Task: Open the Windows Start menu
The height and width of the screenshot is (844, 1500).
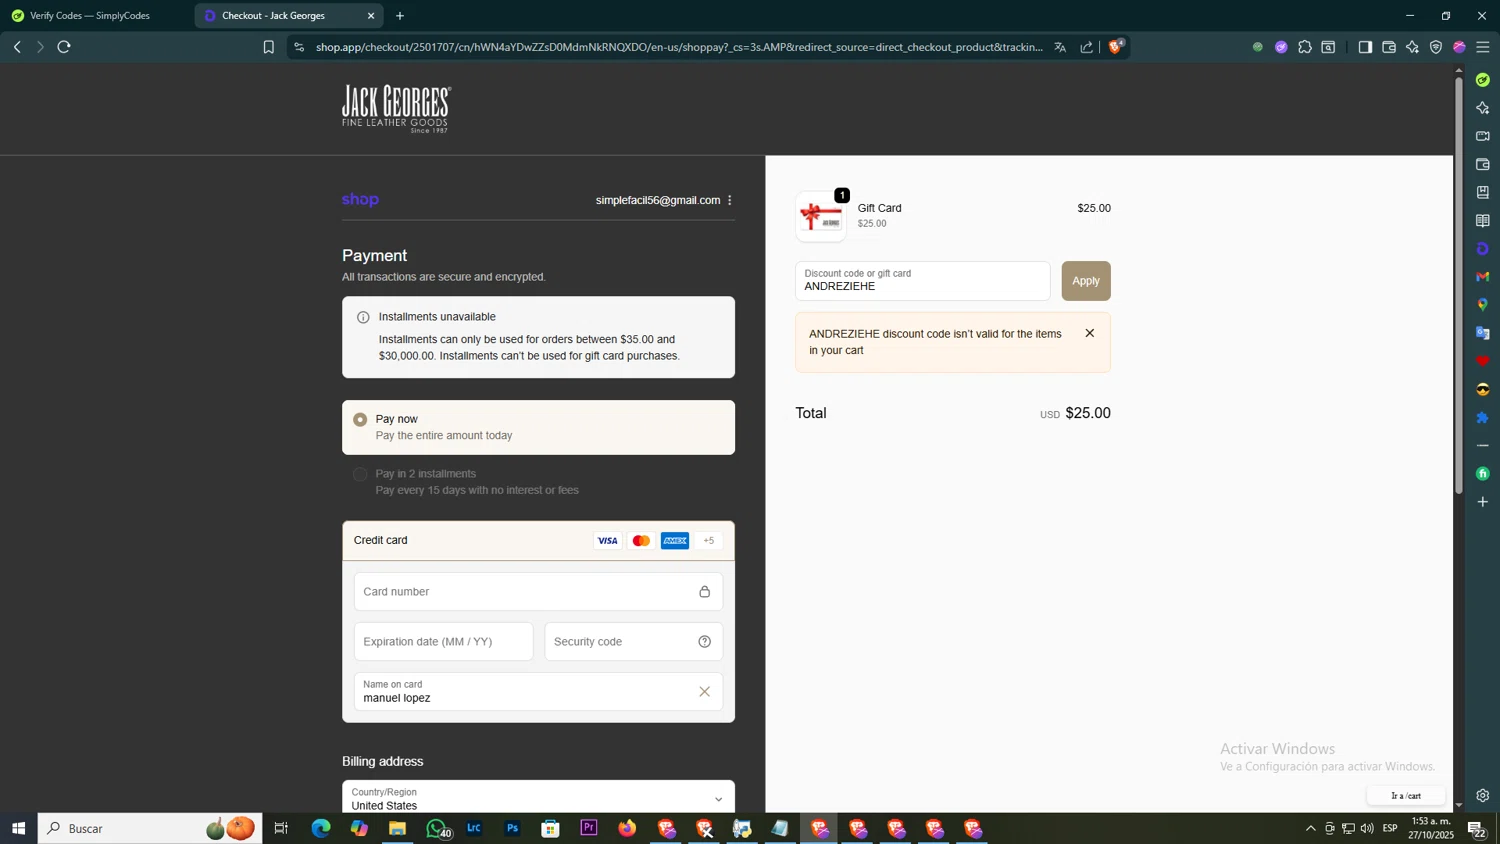Action: (x=18, y=828)
